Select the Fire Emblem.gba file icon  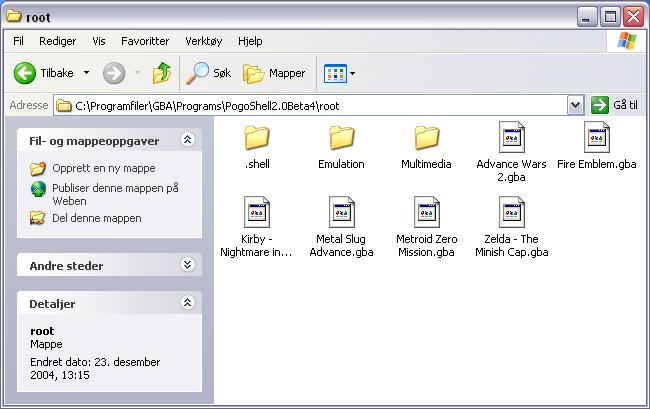pos(597,137)
